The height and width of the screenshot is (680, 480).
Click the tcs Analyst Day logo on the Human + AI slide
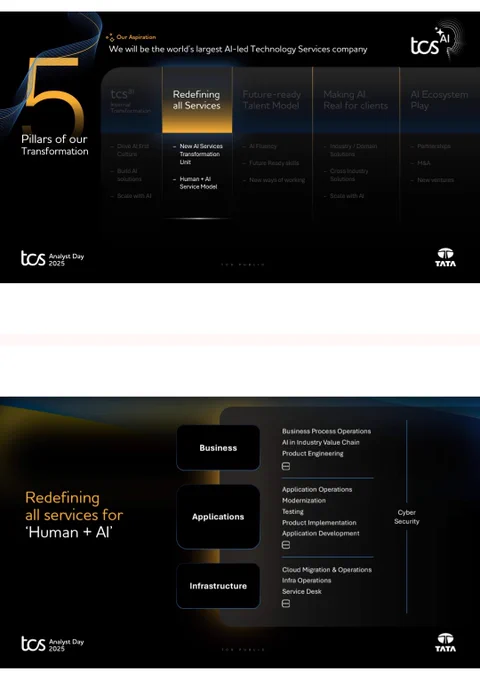pos(52,644)
